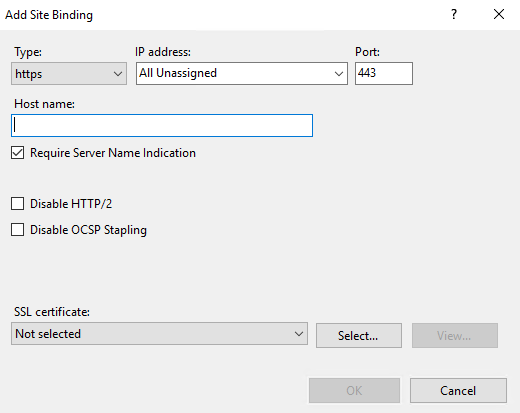520x413 pixels.
Task: Open the Type dropdown showing https
Action: tap(69, 73)
